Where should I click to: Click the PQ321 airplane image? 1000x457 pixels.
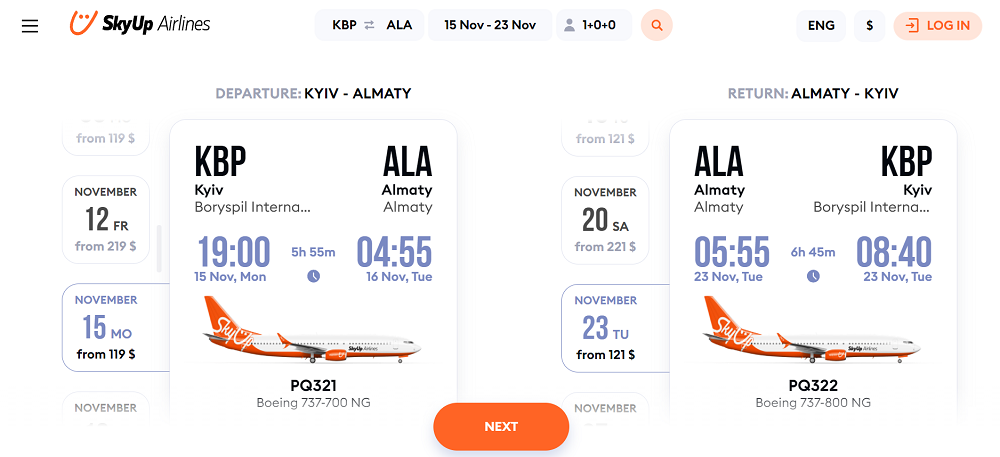312,330
